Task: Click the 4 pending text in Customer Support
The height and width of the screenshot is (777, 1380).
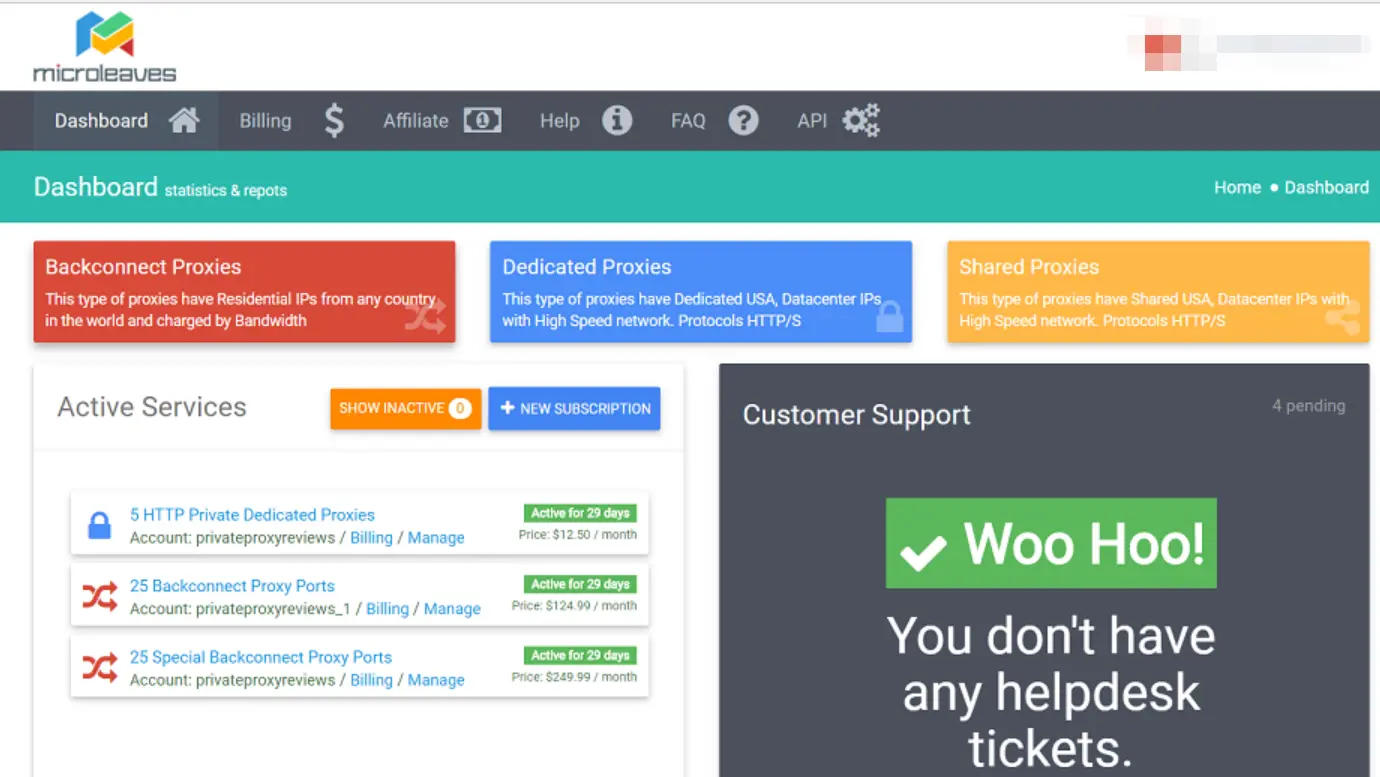Action: tap(1308, 406)
